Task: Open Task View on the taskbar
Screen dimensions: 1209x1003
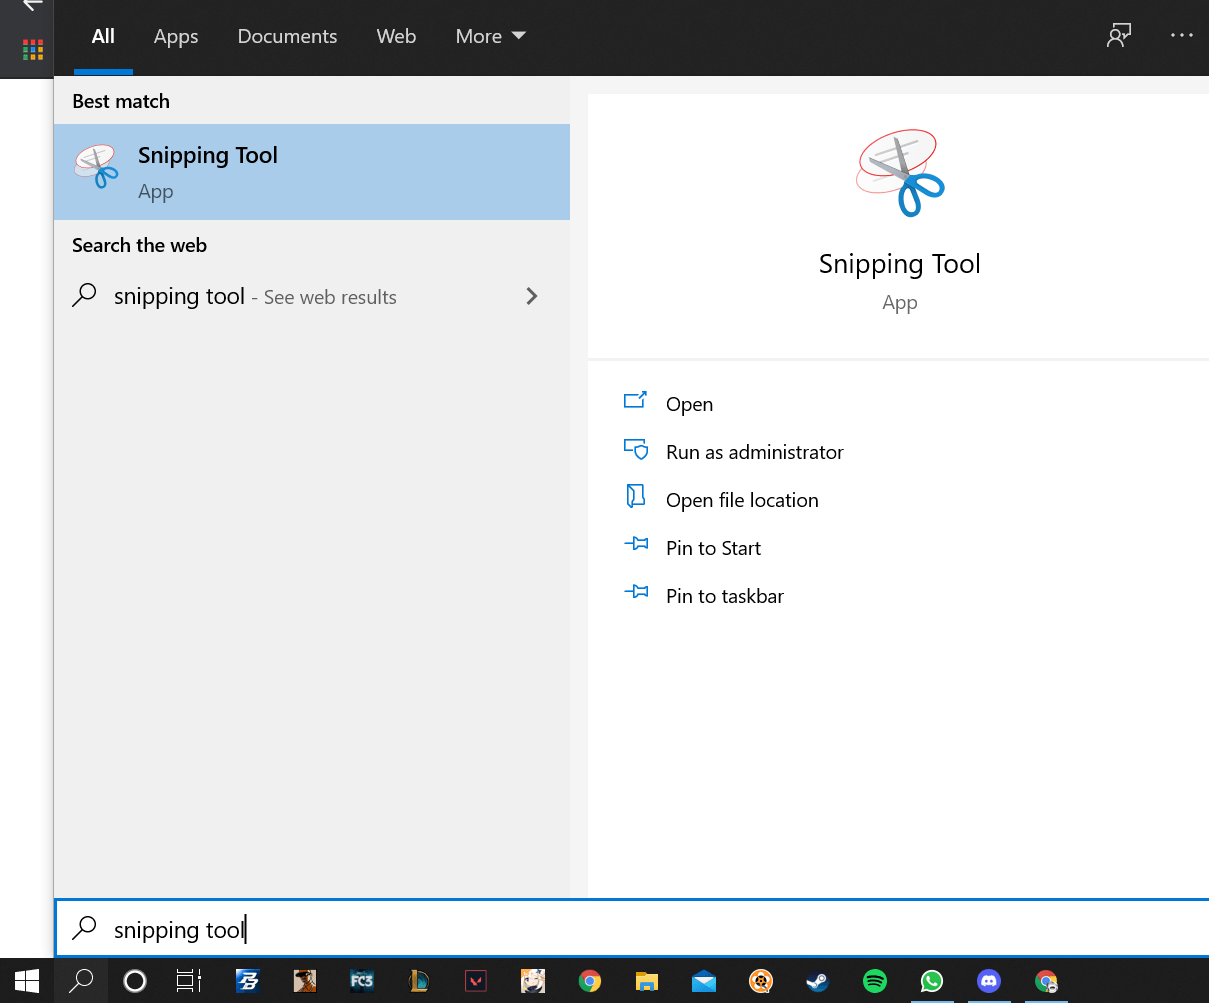Action: (188, 981)
